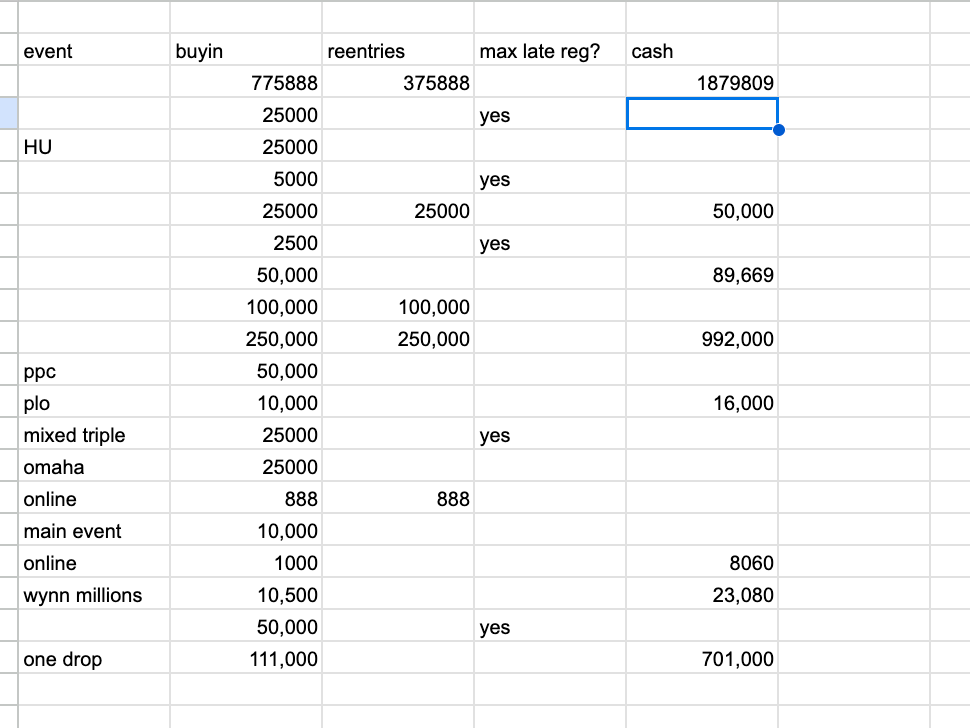970x728 pixels.
Task: Select the 'one drop' event cell
Action: (x=94, y=658)
